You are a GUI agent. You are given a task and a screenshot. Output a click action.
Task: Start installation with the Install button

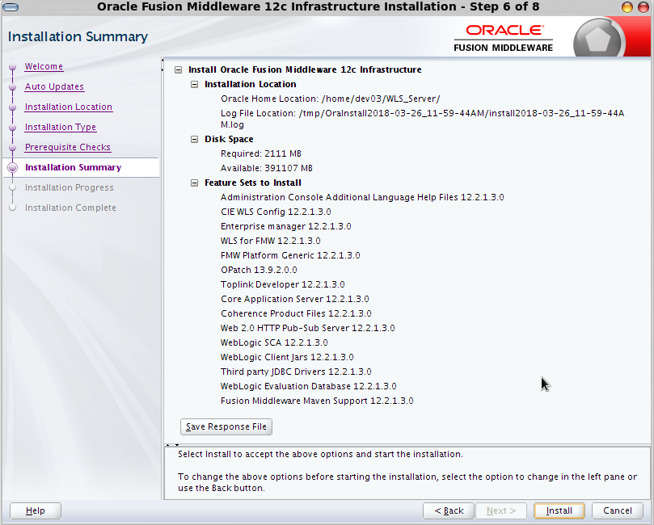(x=559, y=511)
